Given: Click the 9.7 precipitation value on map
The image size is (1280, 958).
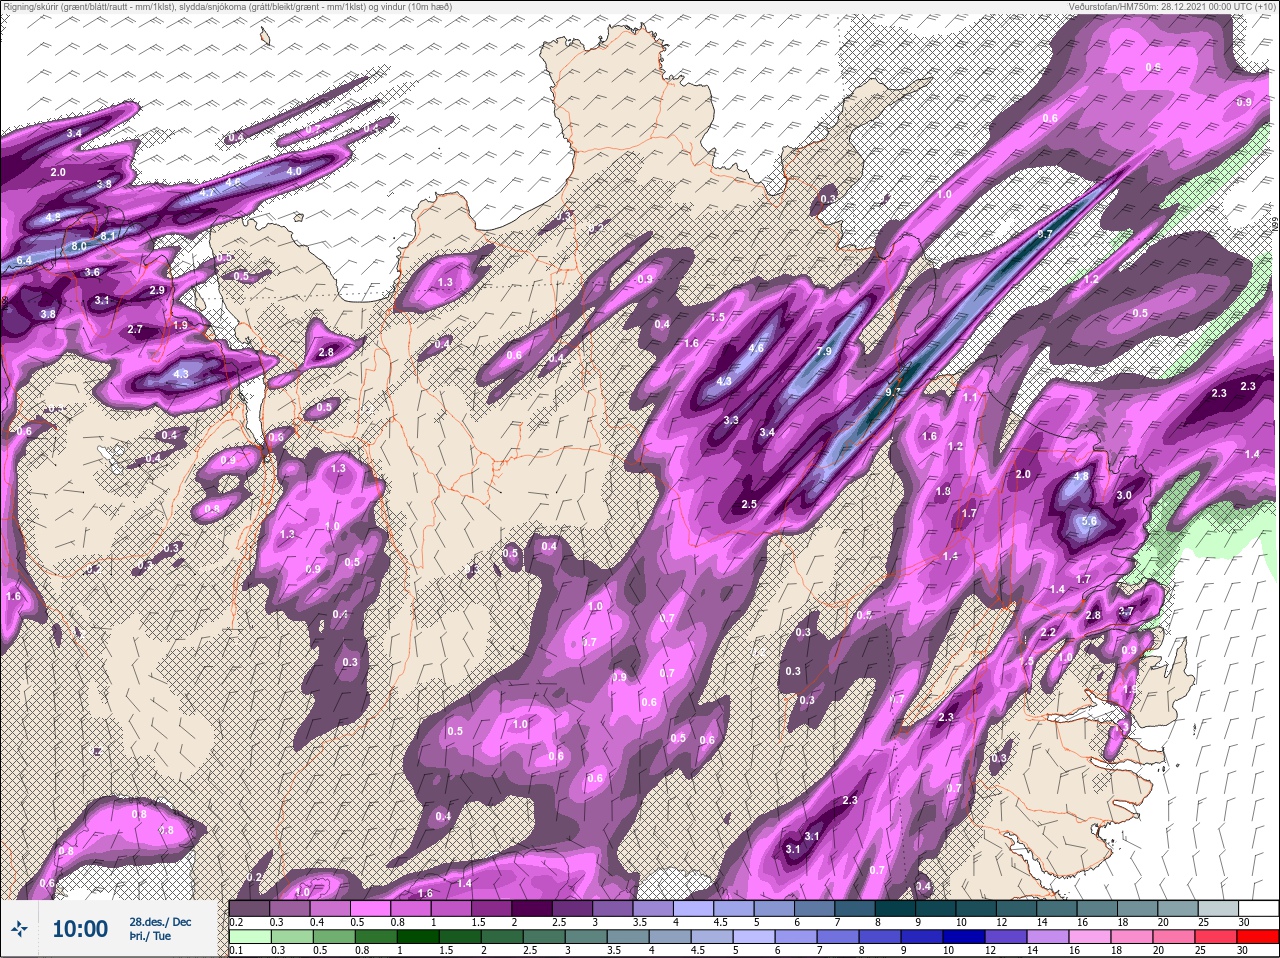Looking at the screenshot, I should coord(894,392).
